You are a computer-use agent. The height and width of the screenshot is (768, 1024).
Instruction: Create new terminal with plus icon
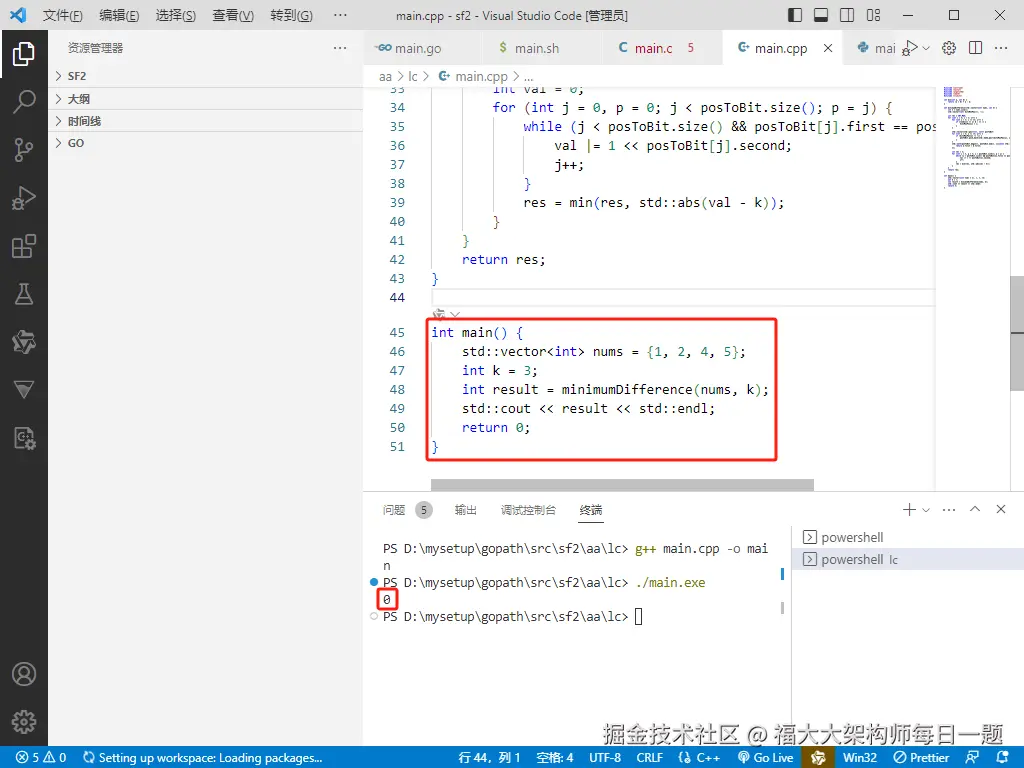pyautogui.click(x=908, y=509)
